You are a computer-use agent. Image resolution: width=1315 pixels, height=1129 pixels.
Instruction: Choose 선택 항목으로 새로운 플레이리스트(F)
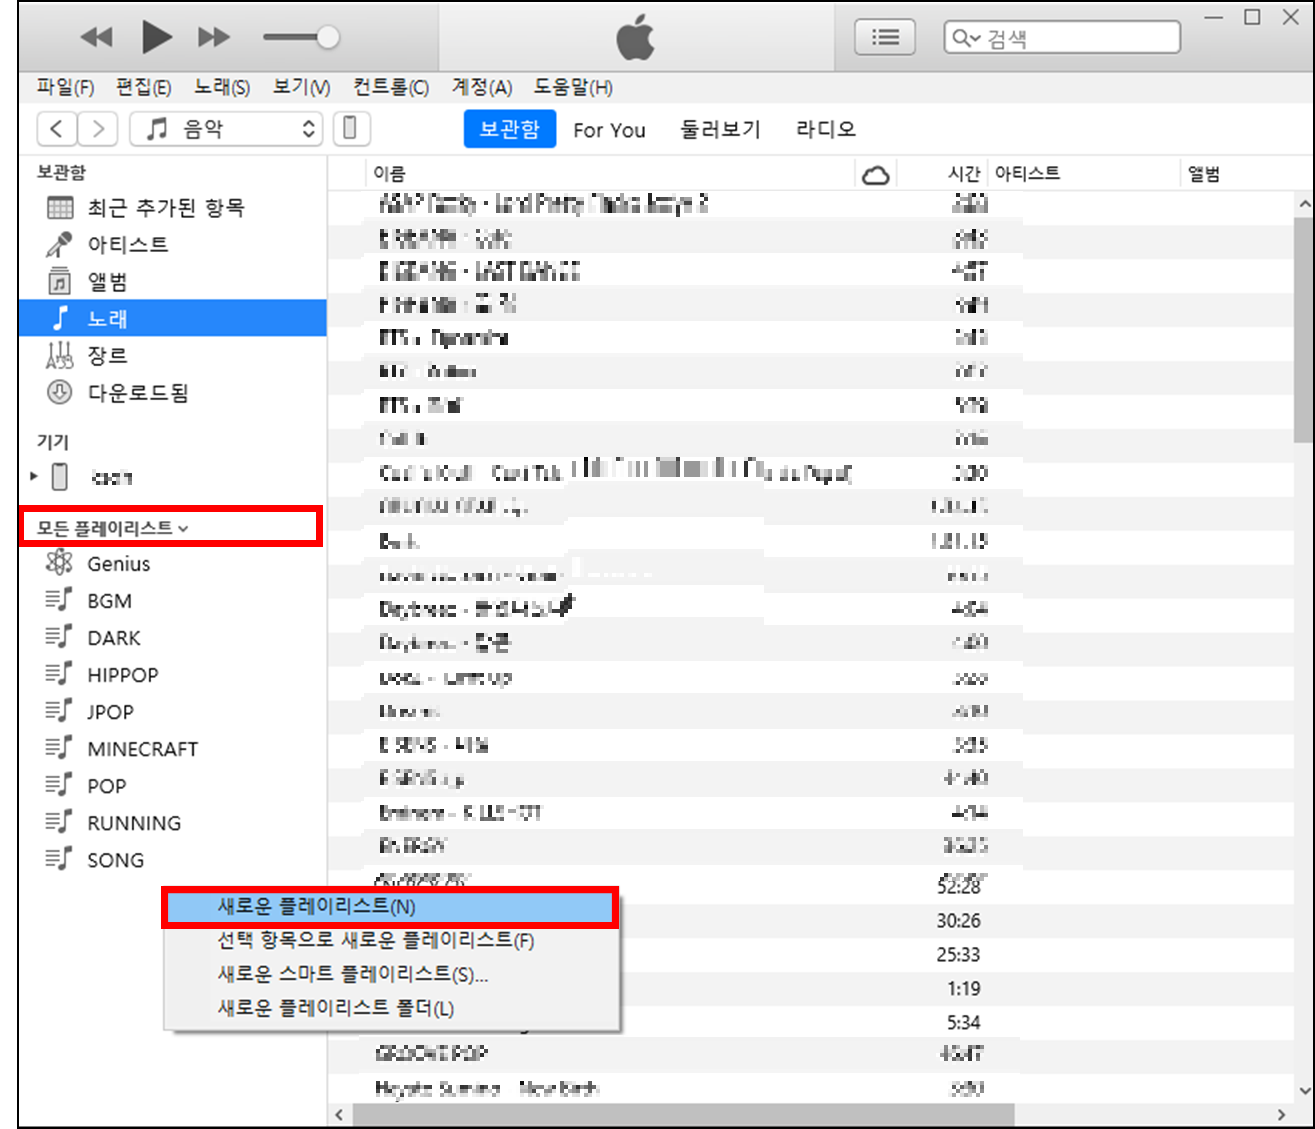(391, 941)
